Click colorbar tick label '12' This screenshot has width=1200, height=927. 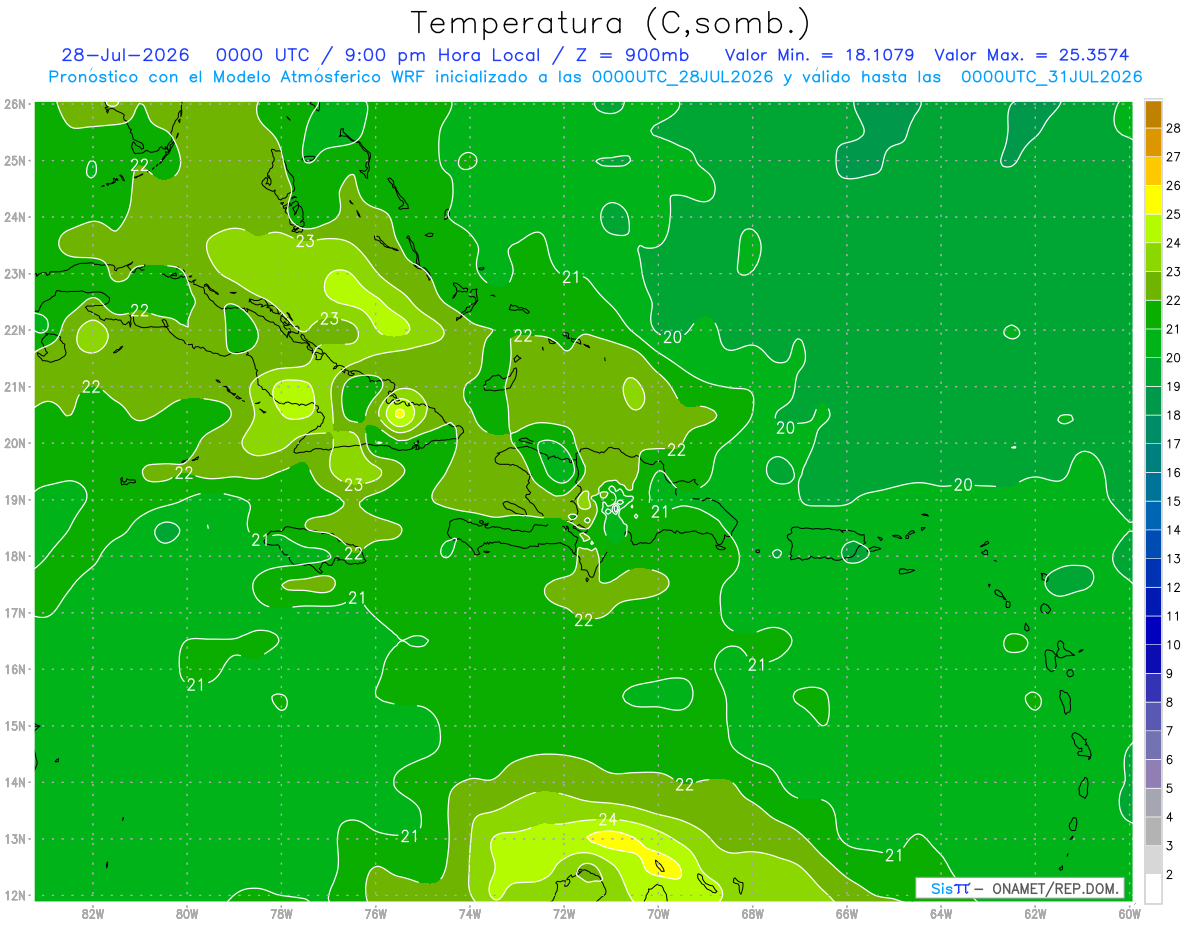pos(1173,587)
